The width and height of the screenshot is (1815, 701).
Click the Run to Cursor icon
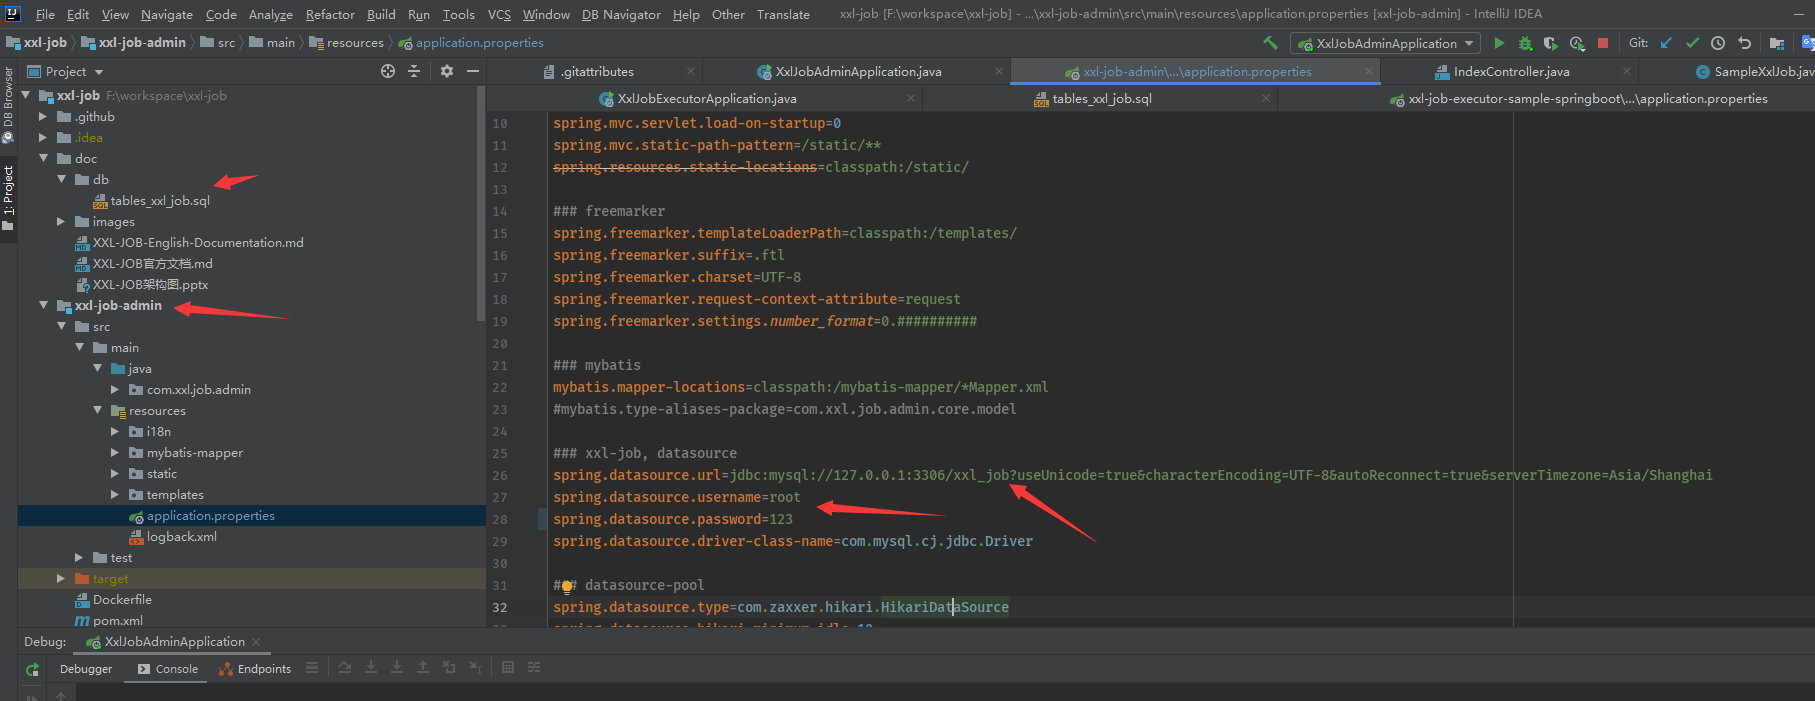point(475,667)
